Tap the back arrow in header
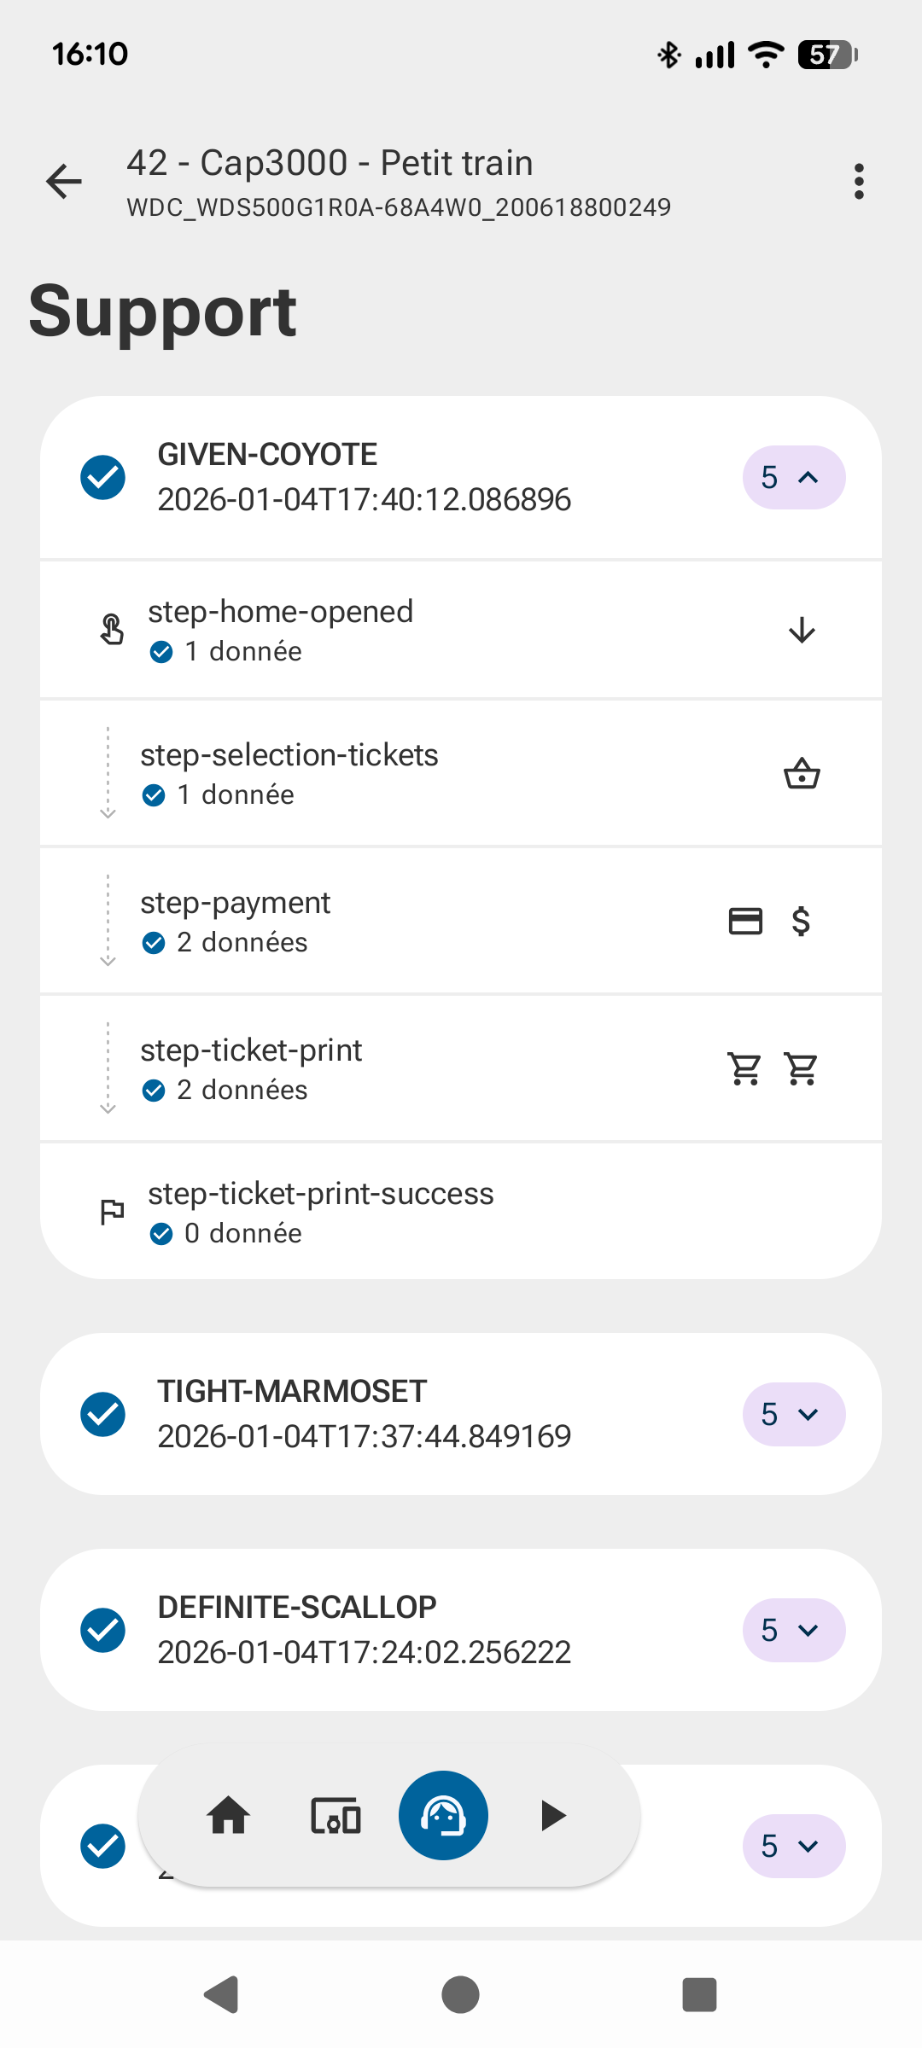The width and height of the screenshot is (922, 2048). click(x=64, y=181)
